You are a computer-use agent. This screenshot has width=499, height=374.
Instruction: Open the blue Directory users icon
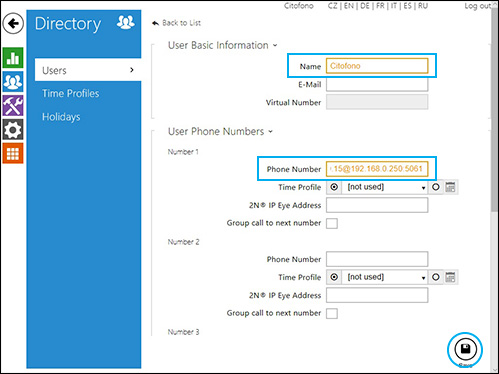[13, 81]
